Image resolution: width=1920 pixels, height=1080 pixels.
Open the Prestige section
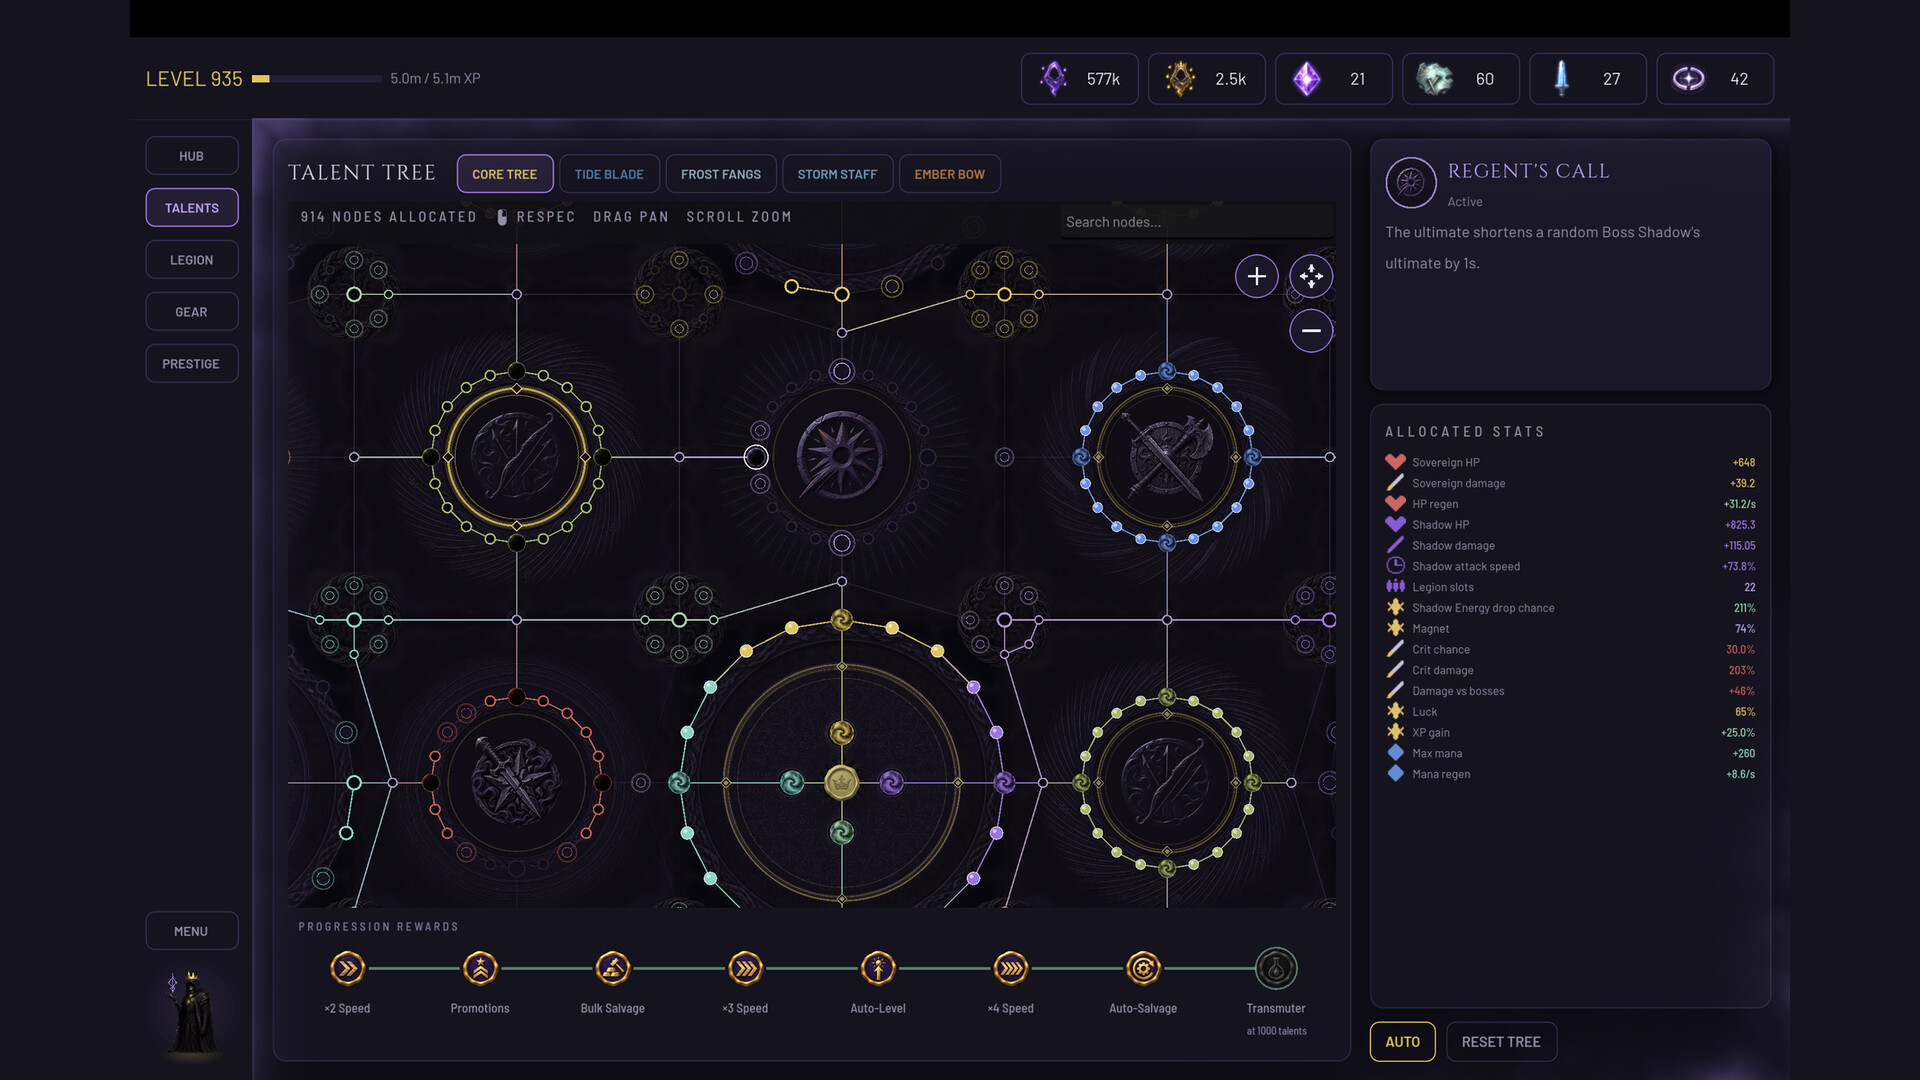tap(192, 364)
